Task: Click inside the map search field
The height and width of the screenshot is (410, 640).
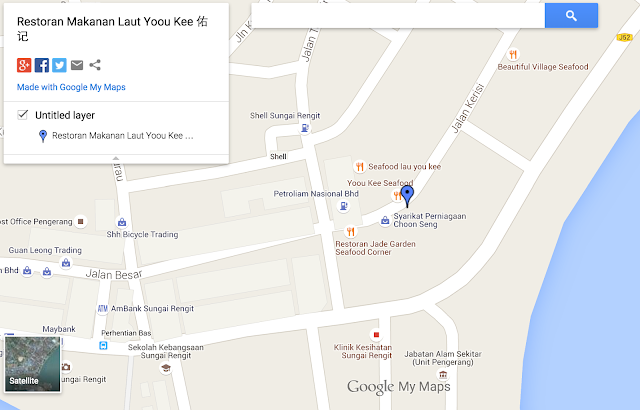Action: point(398,16)
